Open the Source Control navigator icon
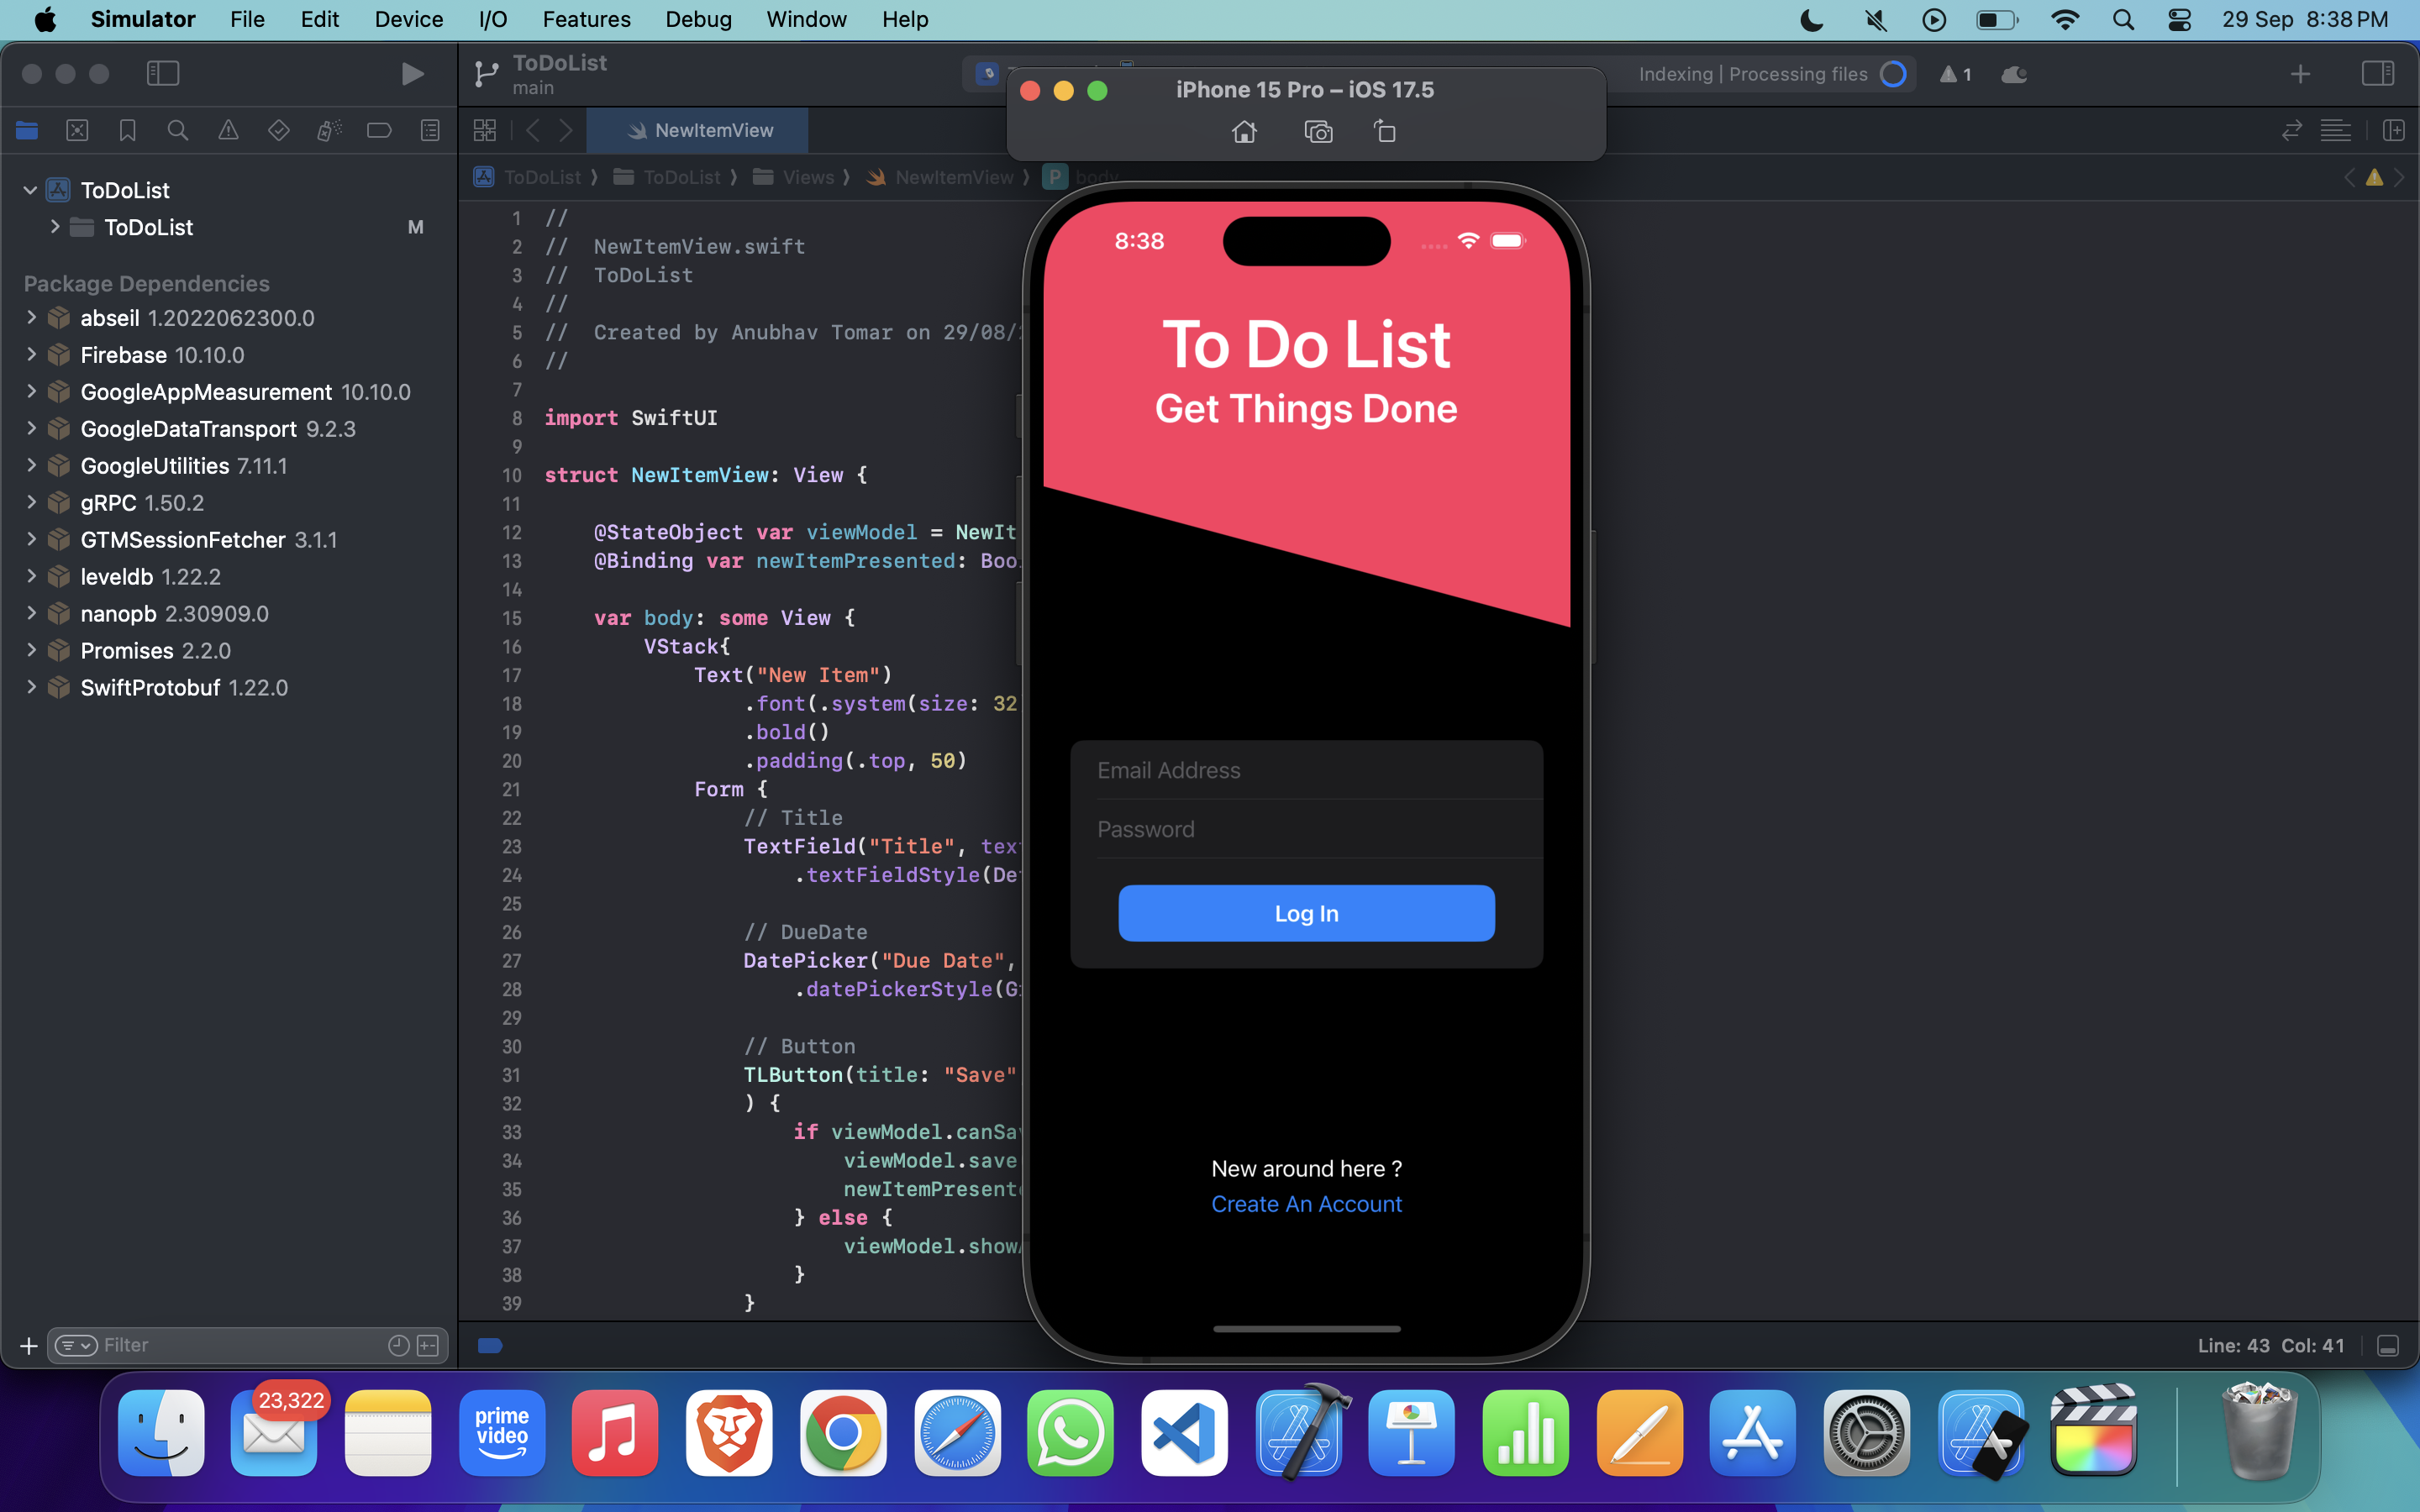This screenshot has width=2420, height=1512. (77, 130)
